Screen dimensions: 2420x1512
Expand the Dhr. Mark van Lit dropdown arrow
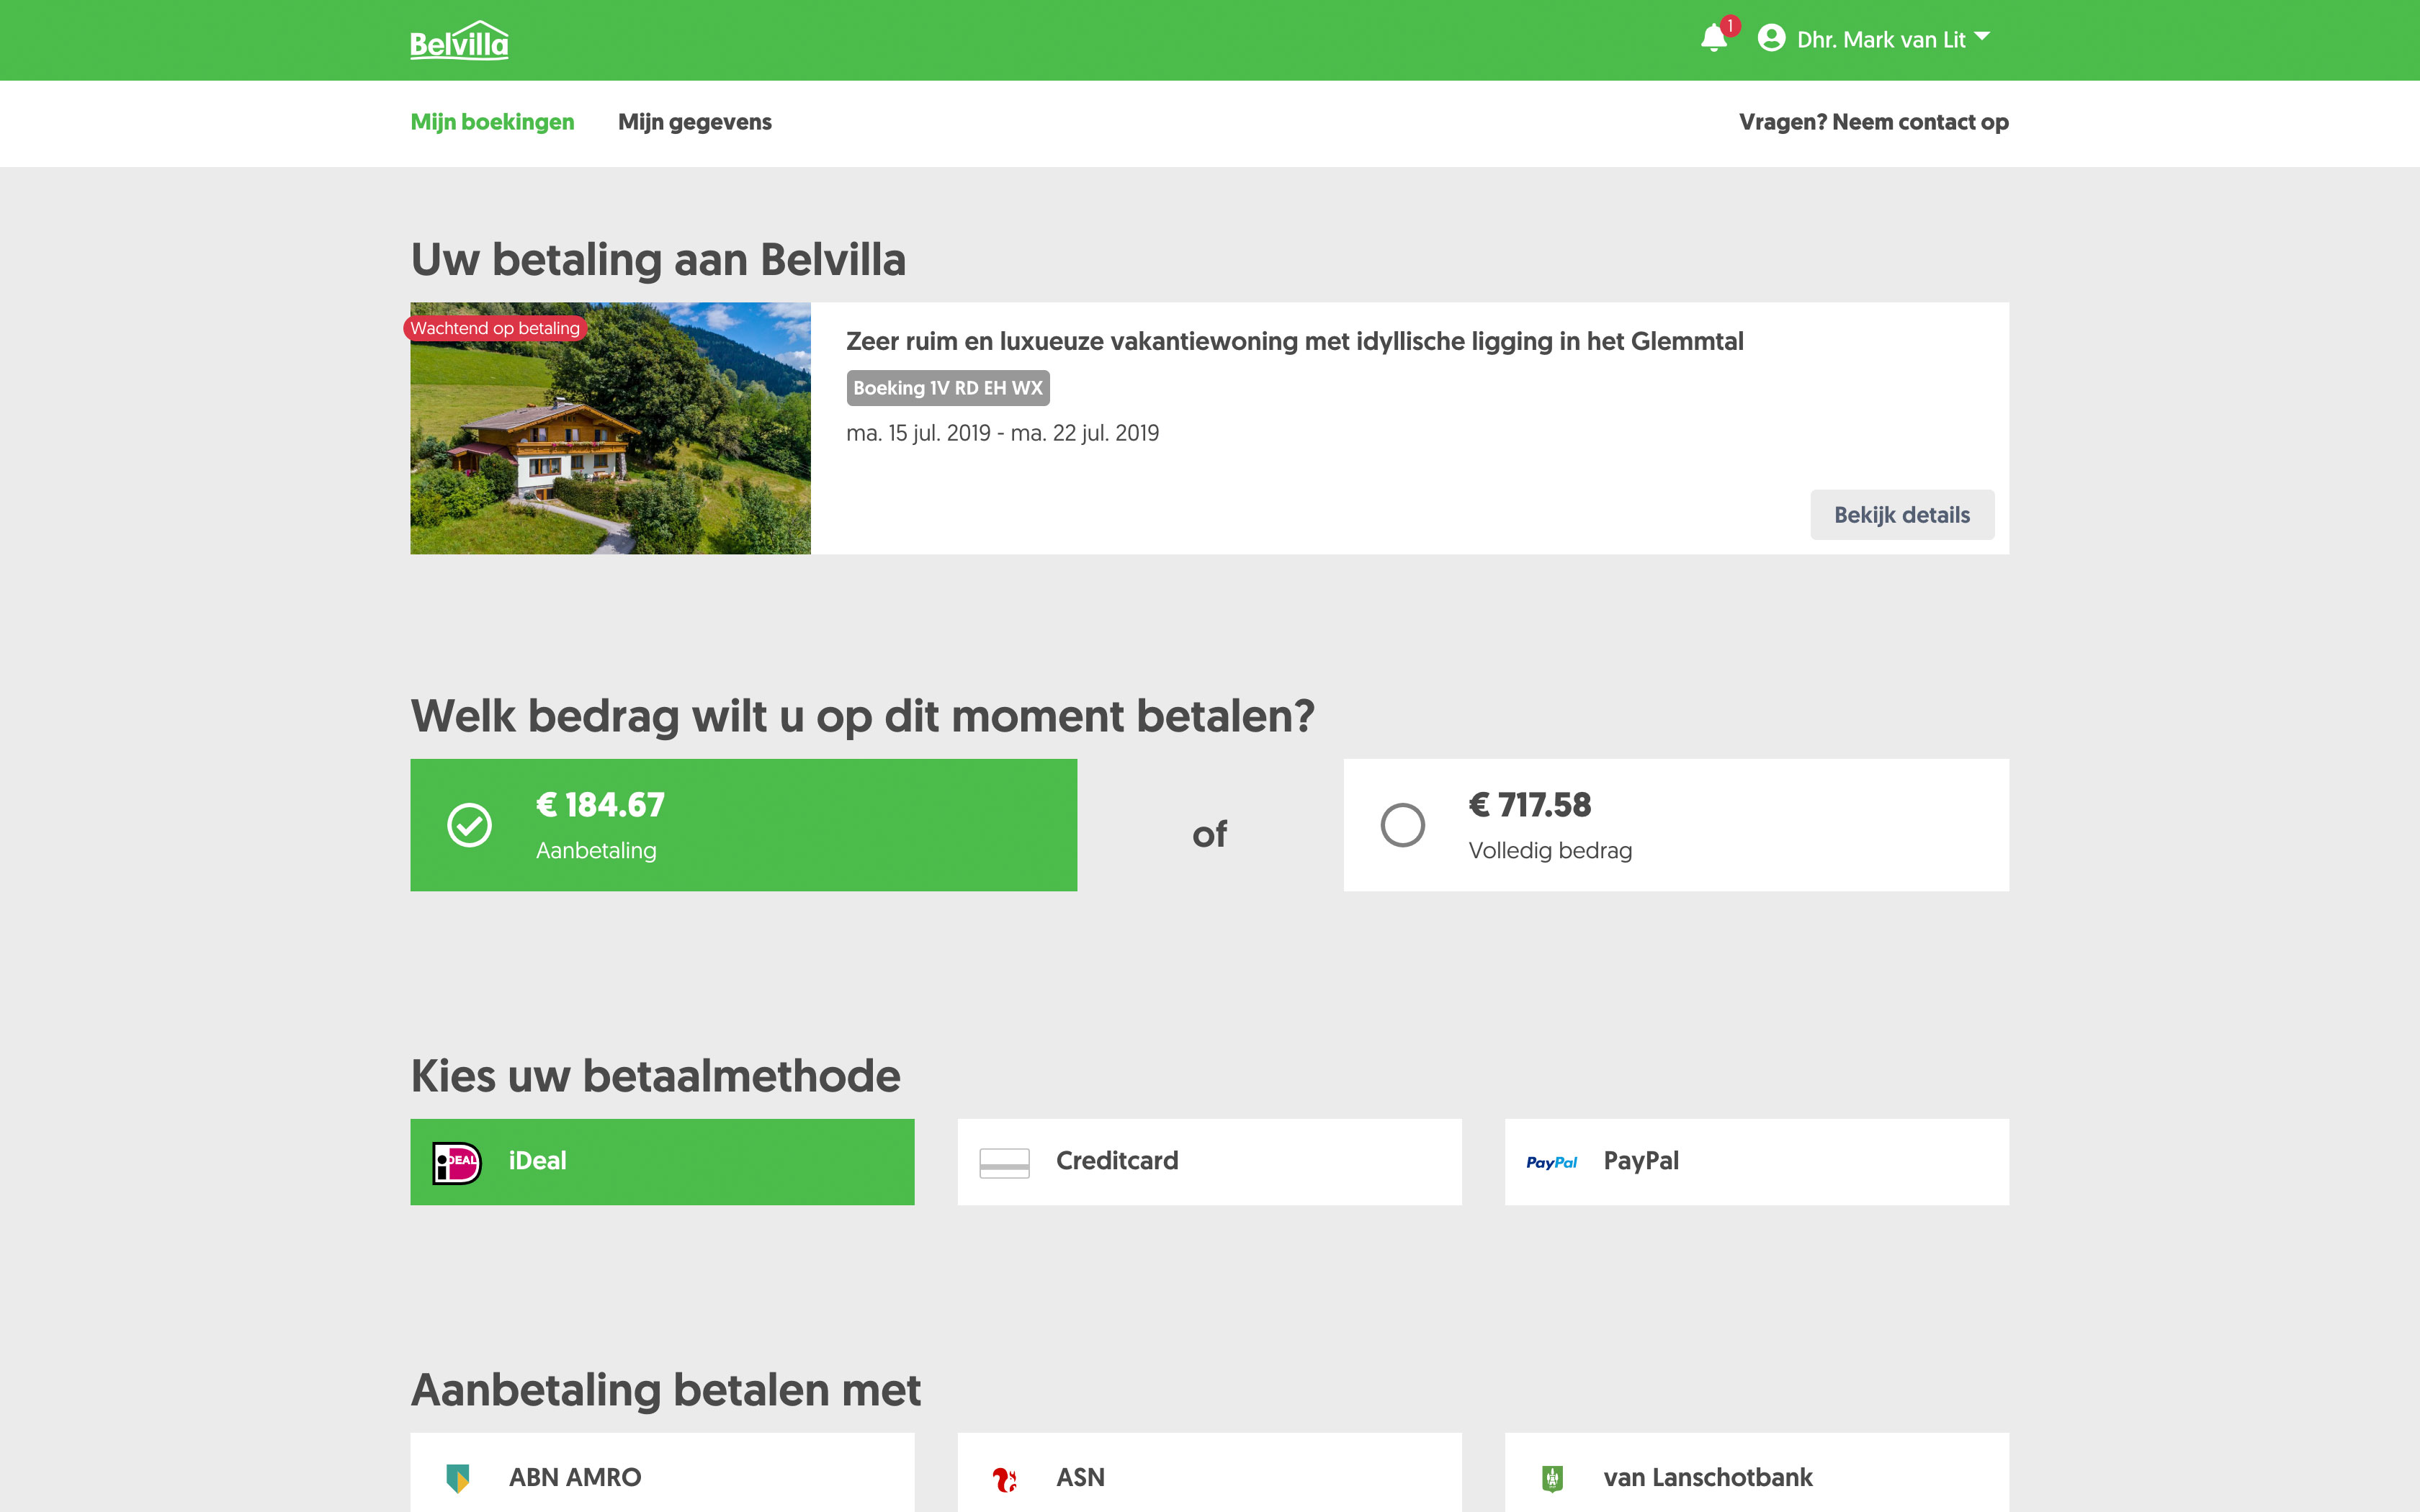pos(1982,37)
